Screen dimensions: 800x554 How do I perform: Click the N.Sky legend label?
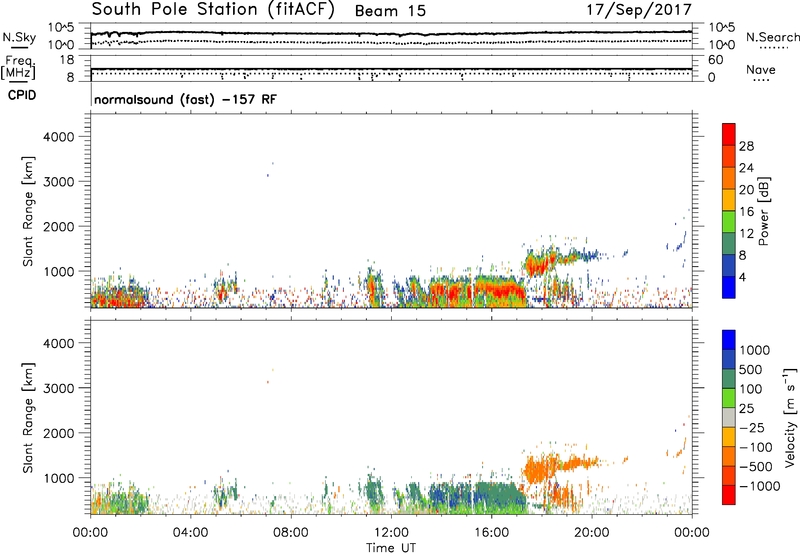(19, 37)
